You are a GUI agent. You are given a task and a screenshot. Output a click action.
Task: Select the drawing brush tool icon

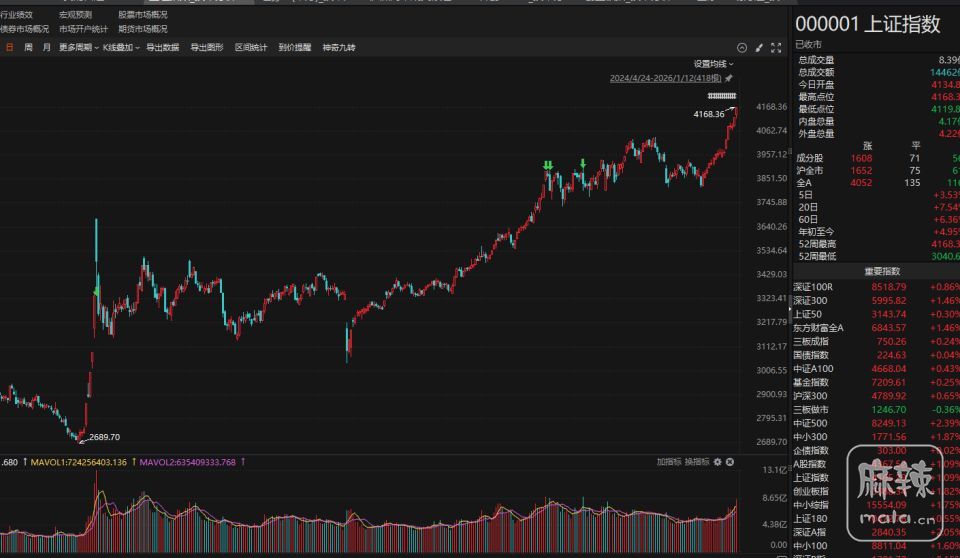(x=759, y=48)
